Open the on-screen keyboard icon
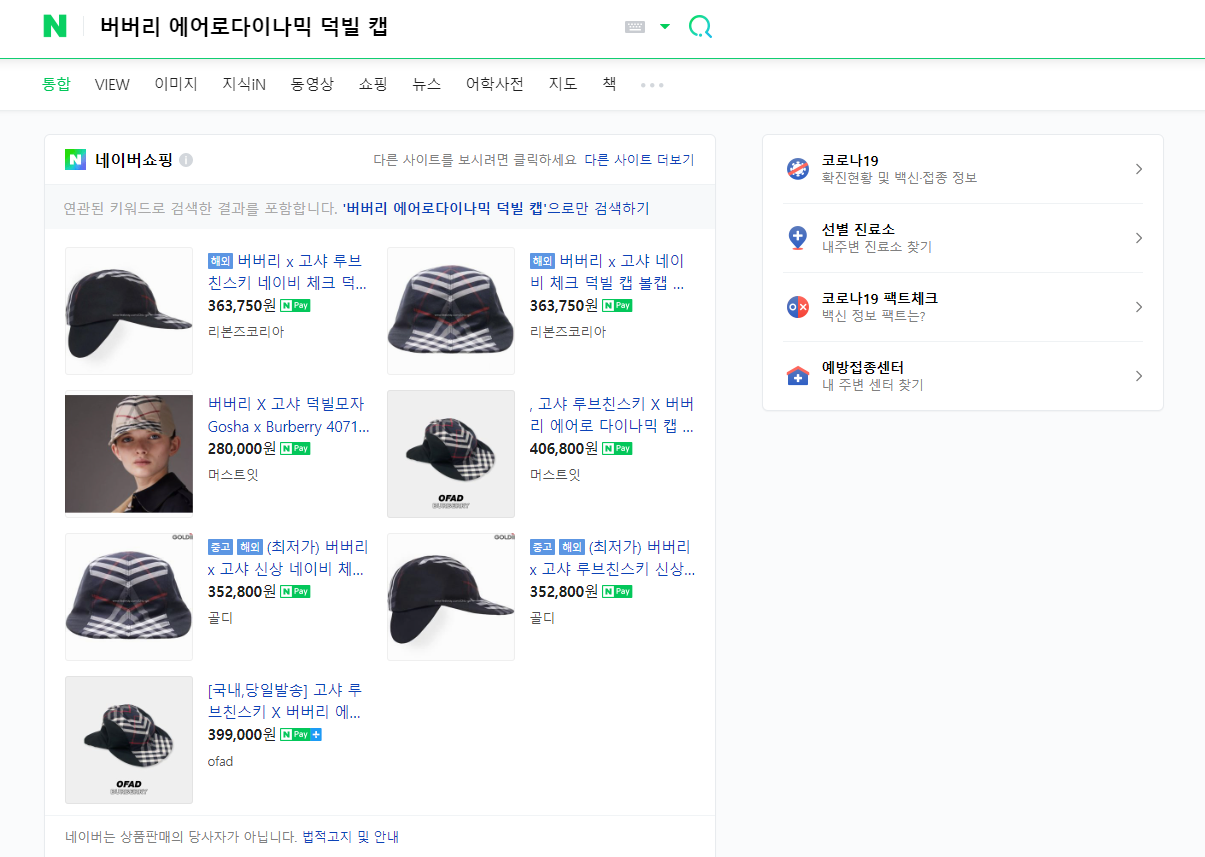This screenshot has height=857, width=1205. 635,27
